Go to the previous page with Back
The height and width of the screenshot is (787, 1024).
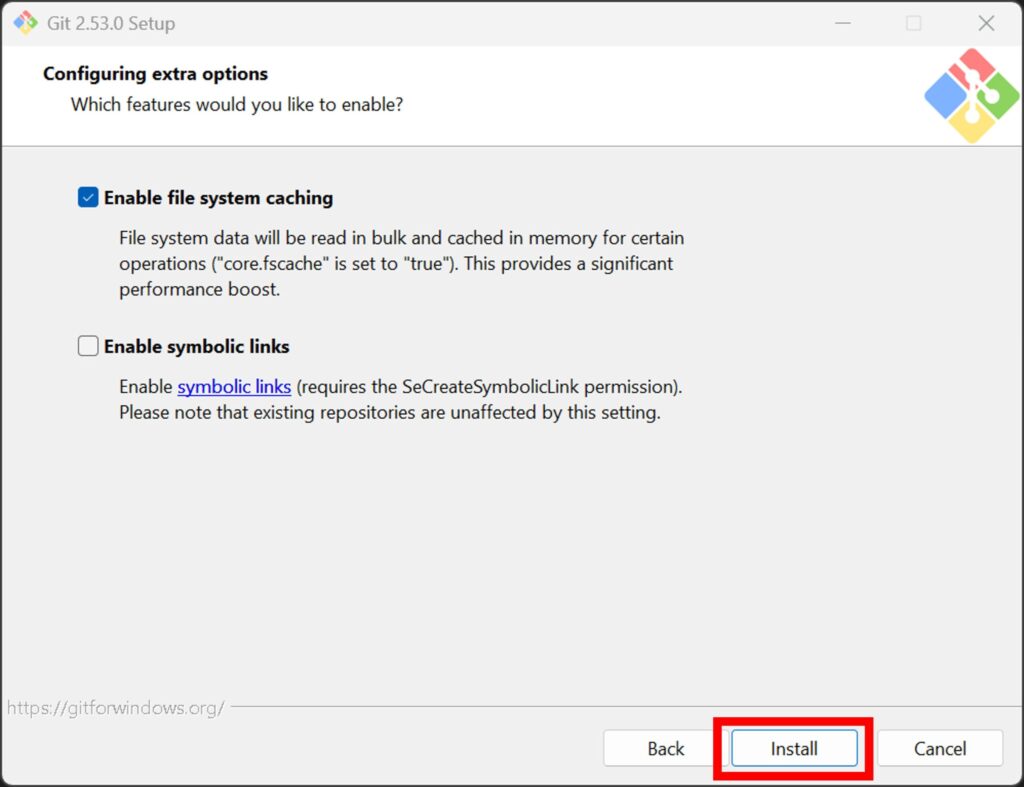[665, 748]
